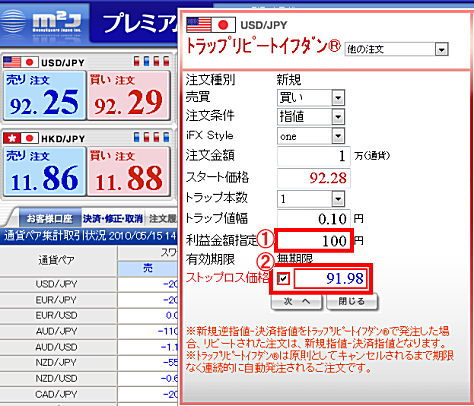Click the EUR/JPY row in currency table

[x=89, y=300]
